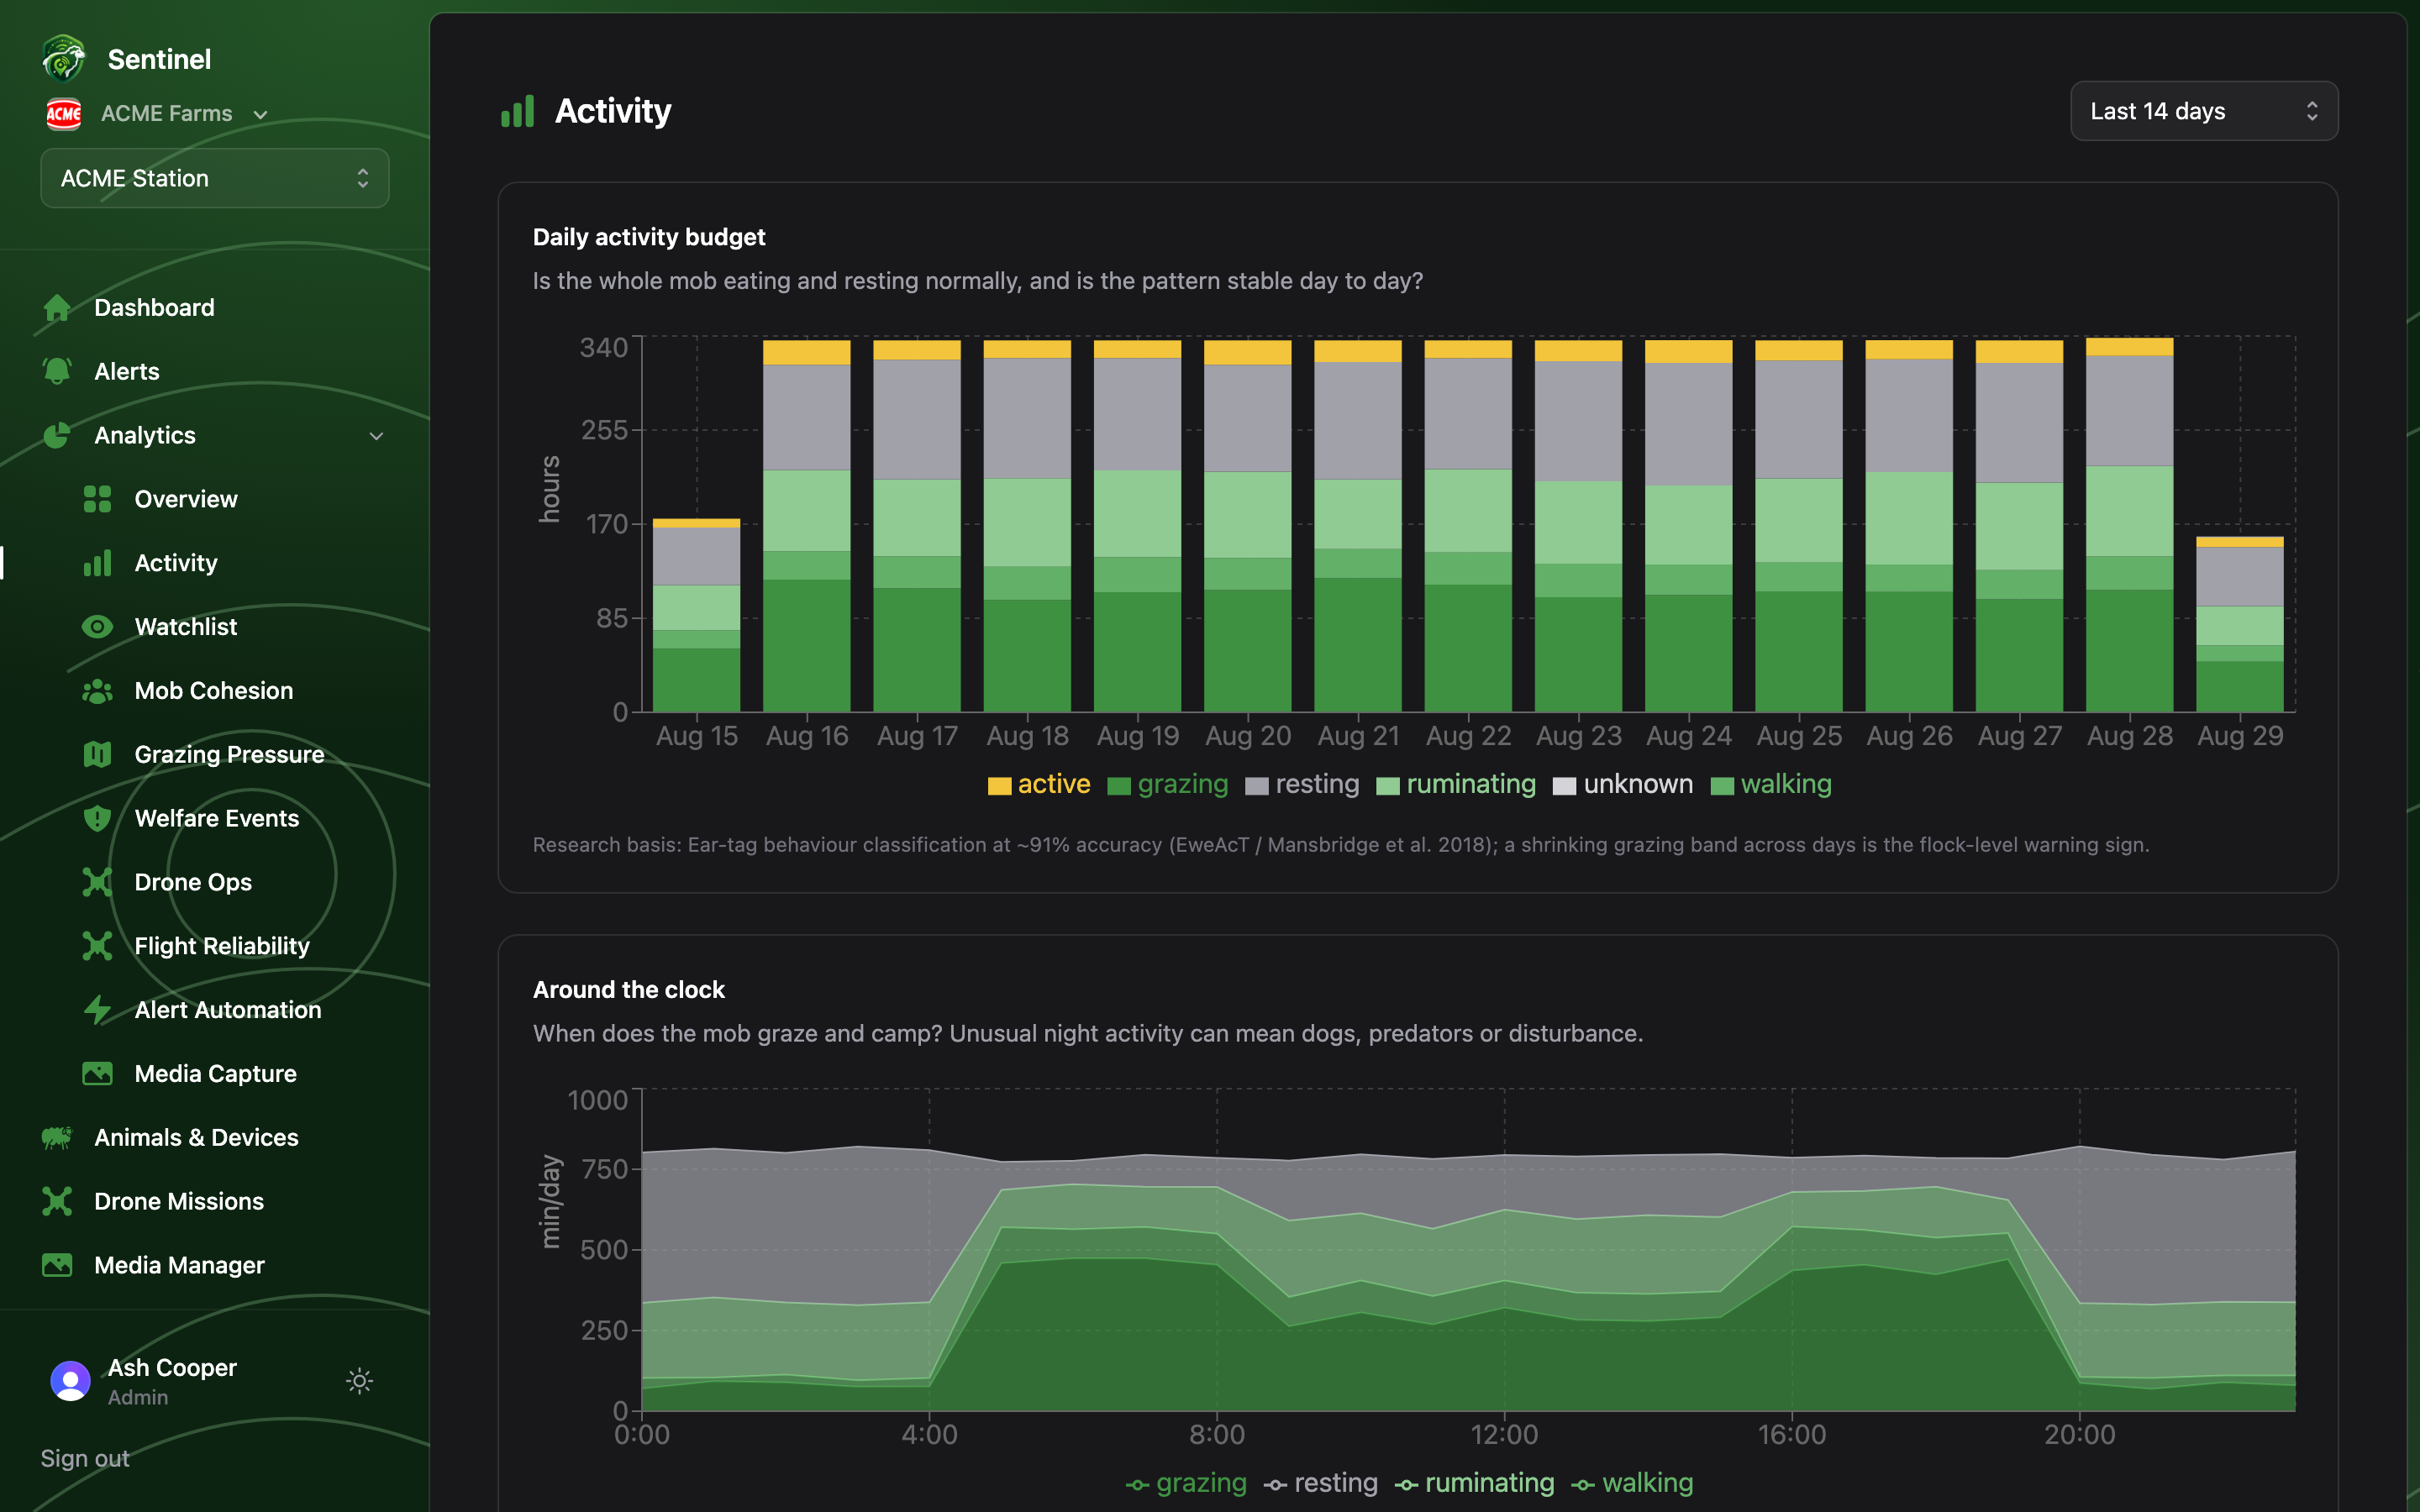This screenshot has width=2420, height=1512.
Task: Click the Sign out link
Action: [x=85, y=1458]
